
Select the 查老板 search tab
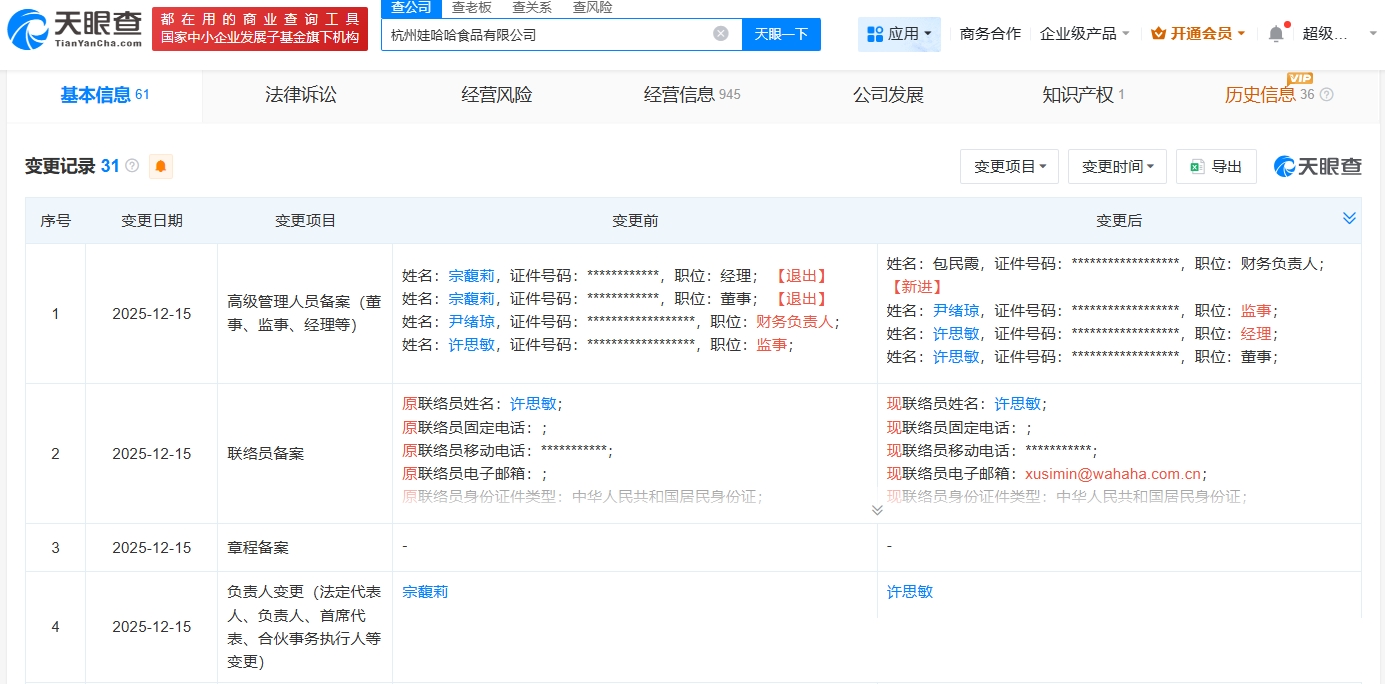(471, 8)
